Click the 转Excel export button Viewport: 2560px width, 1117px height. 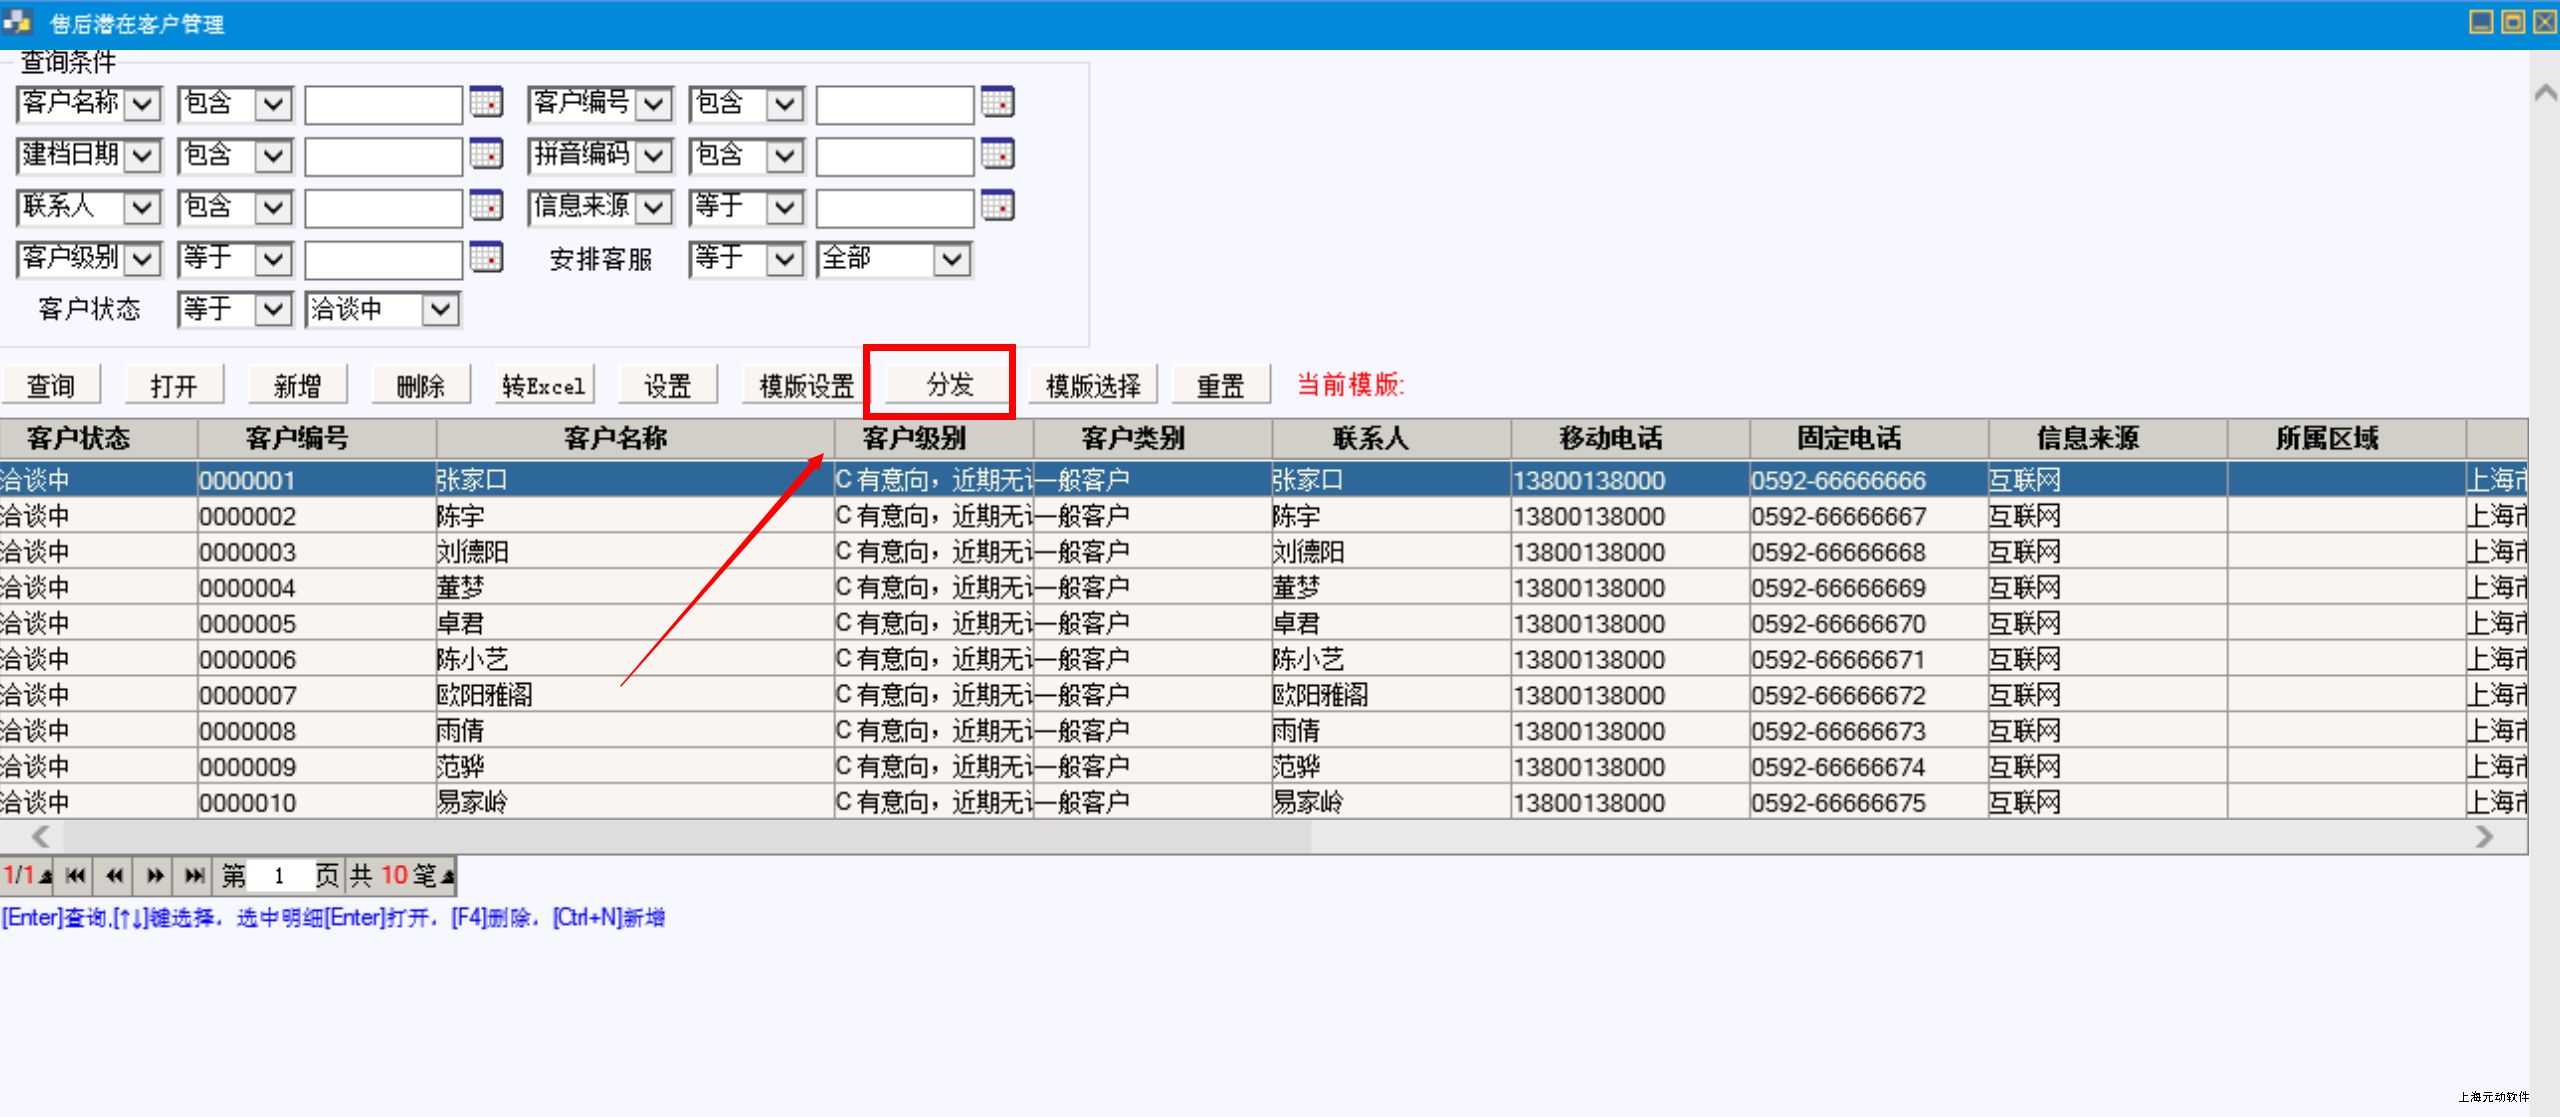point(543,385)
